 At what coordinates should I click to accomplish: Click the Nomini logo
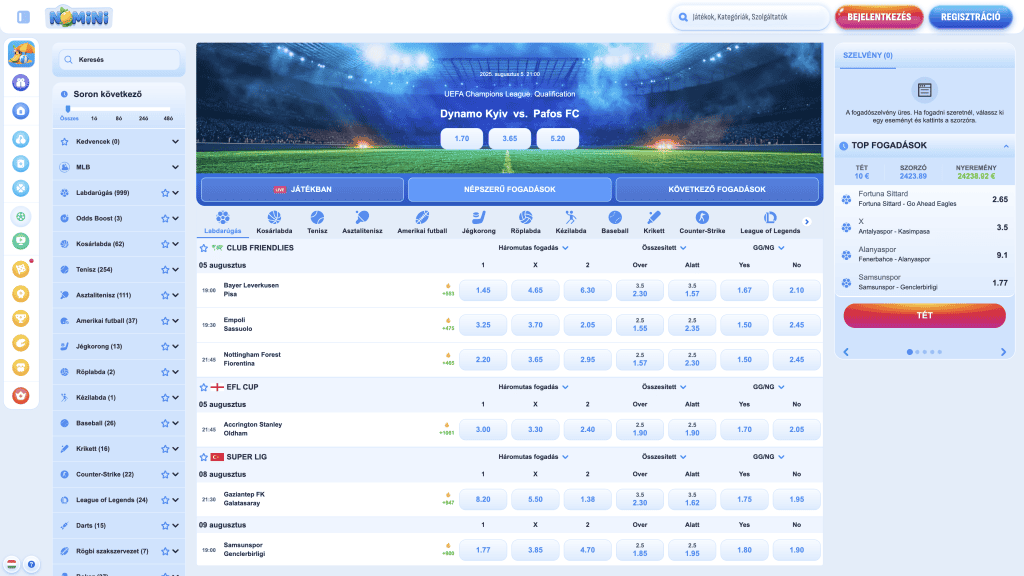[79, 17]
